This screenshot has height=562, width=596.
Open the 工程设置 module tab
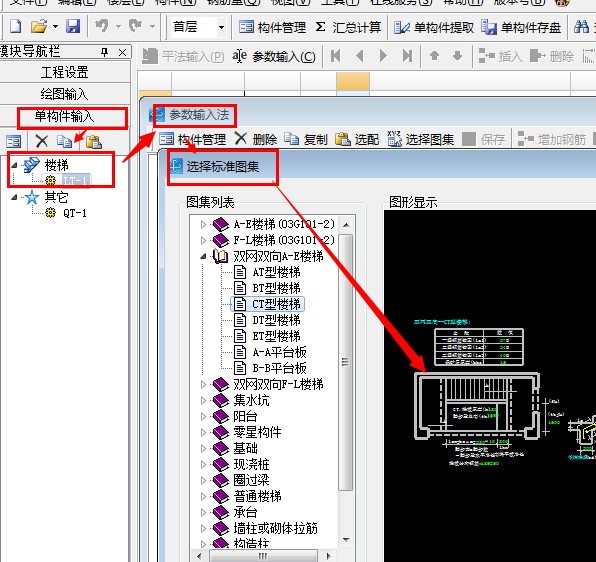(65, 72)
